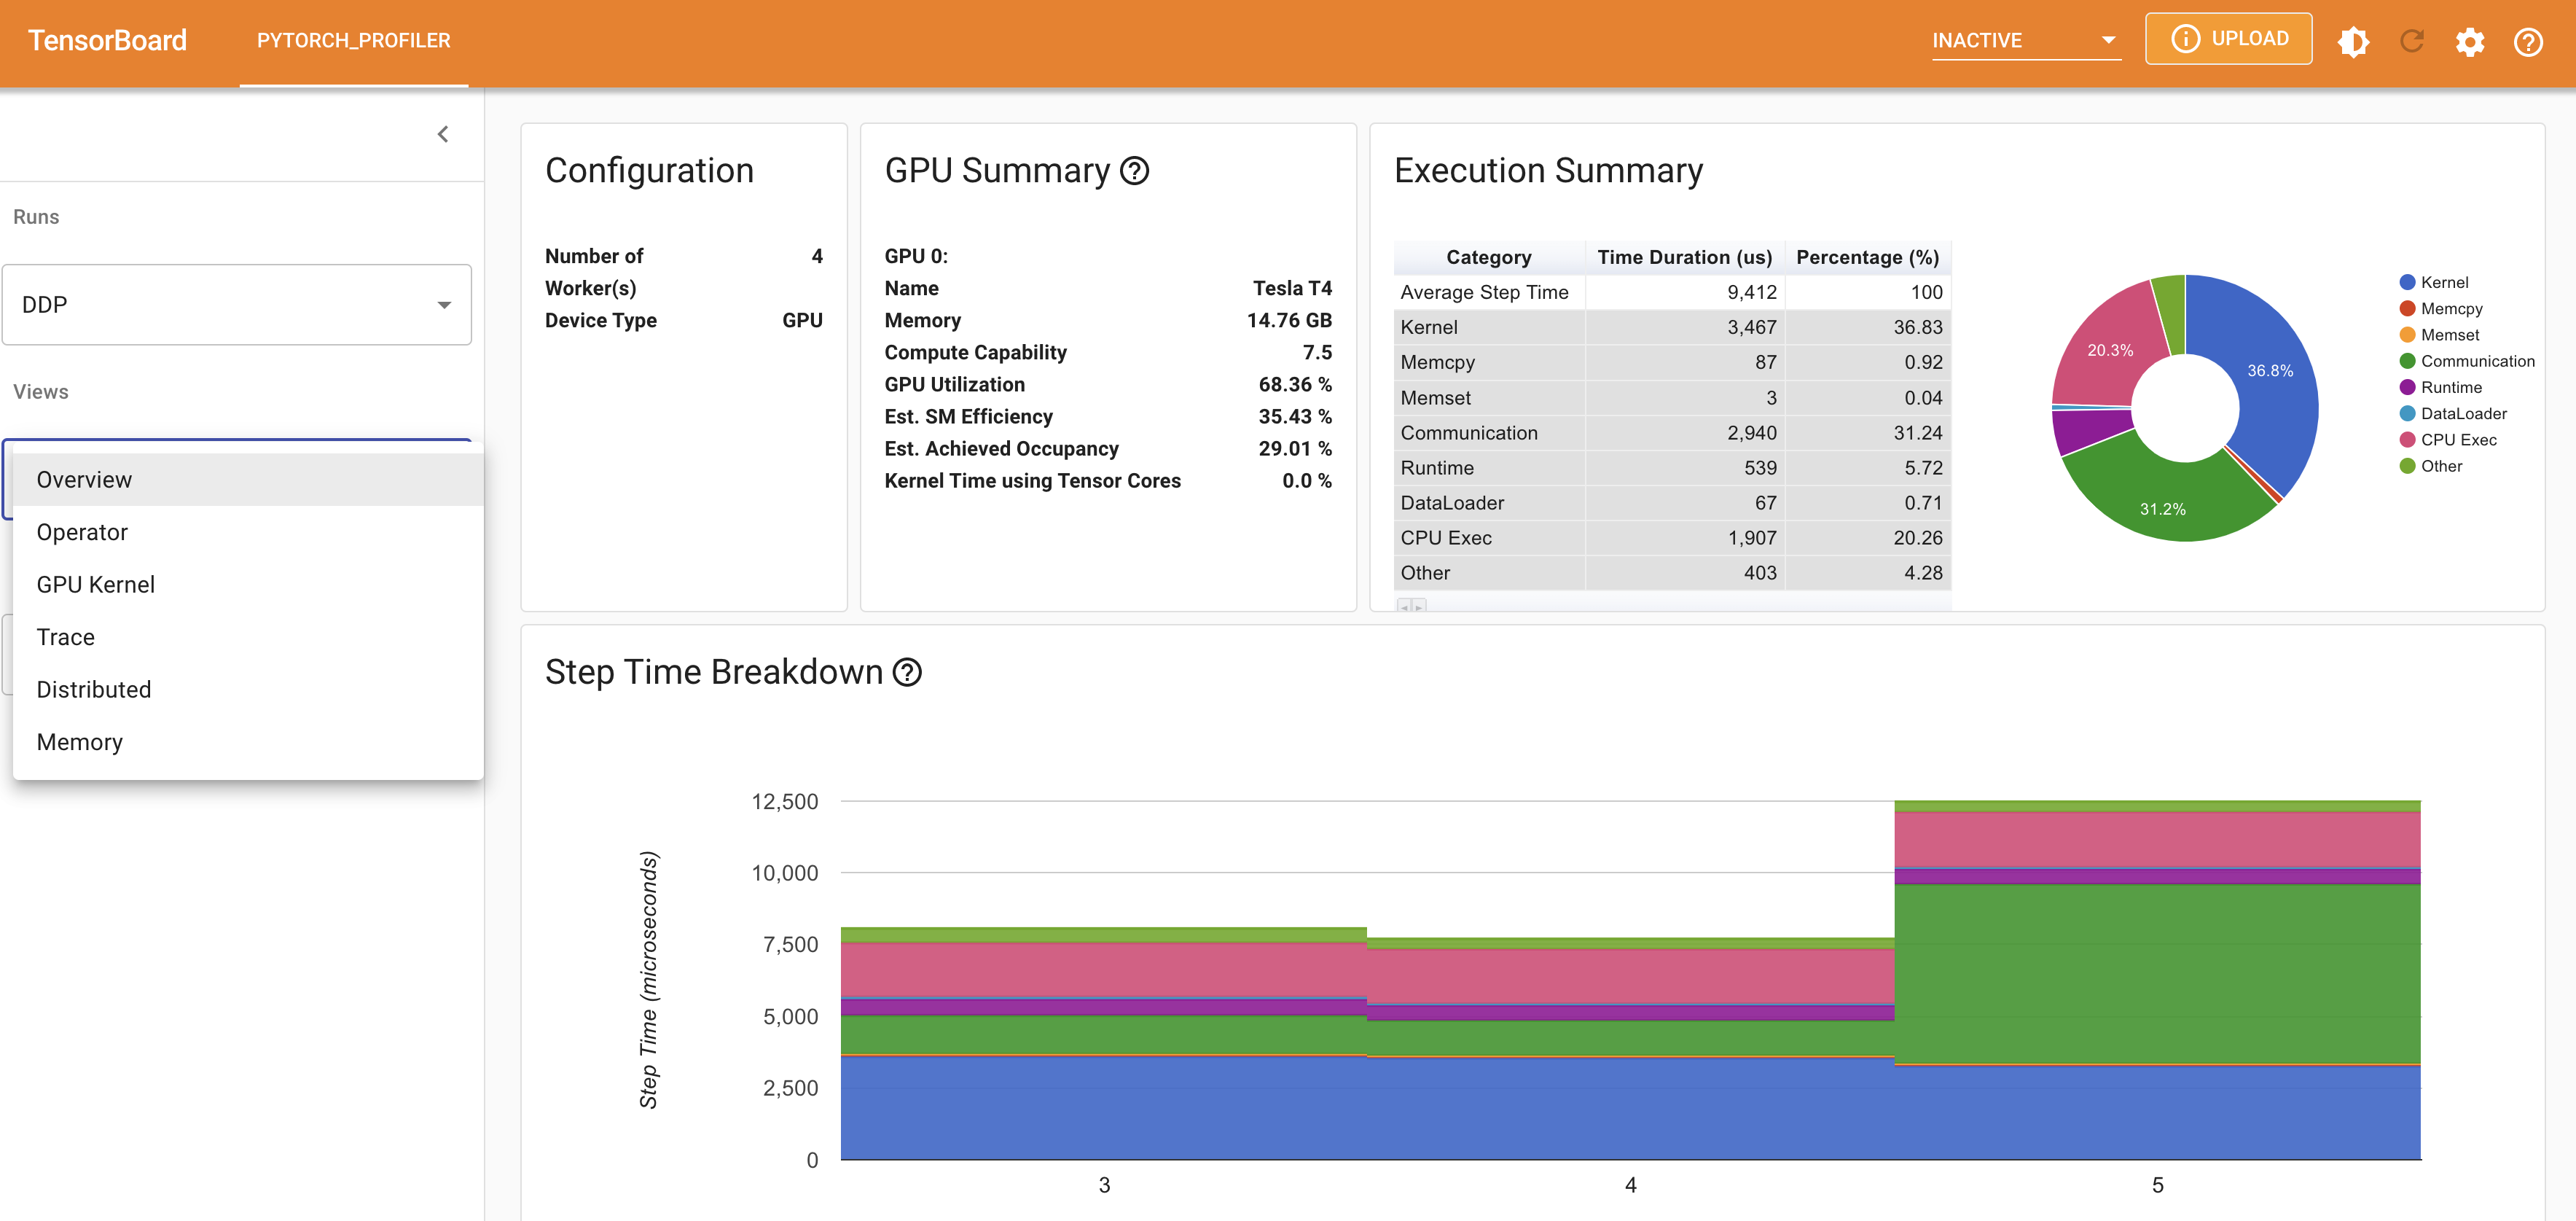Open the DDP runs dropdown
Image resolution: width=2576 pixels, height=1221 pixels.
point(237,305)
